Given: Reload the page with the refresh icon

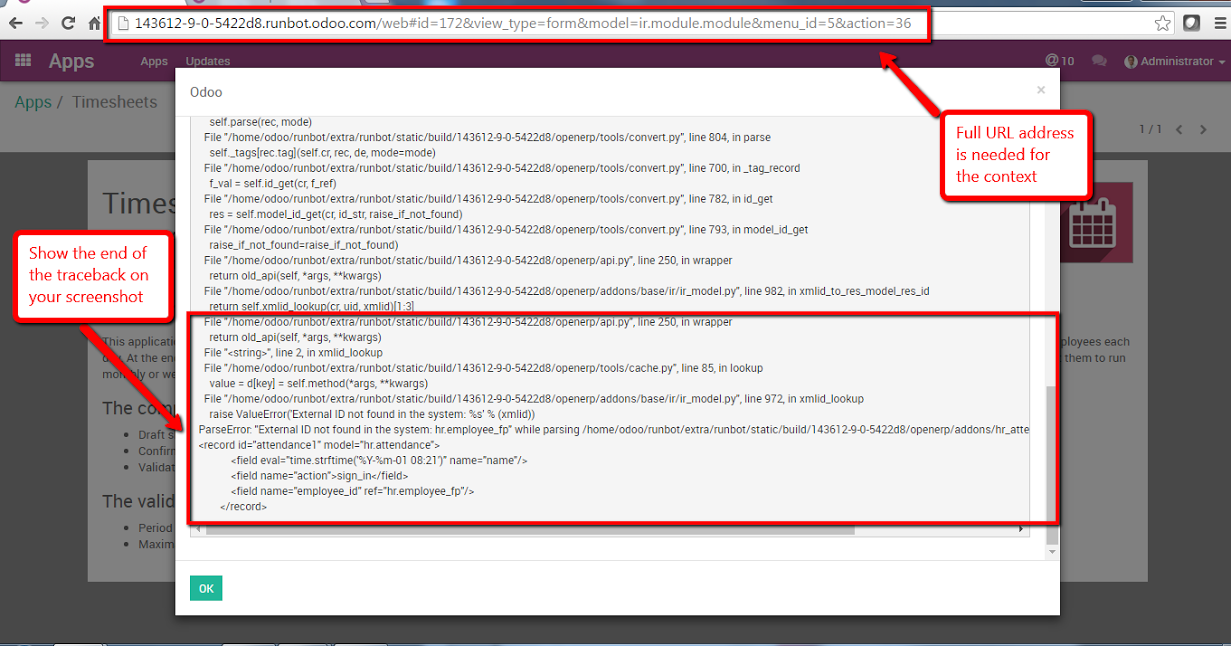Looking at the screenshot, I should pos(68,22).
